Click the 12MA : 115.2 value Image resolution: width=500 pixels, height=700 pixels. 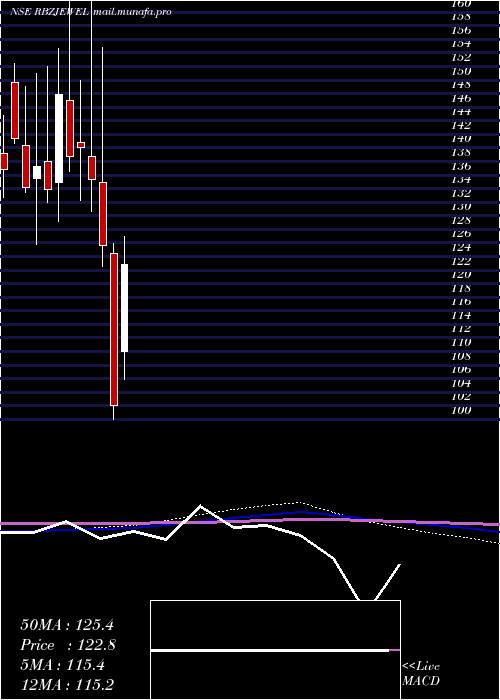(x=69, y=685)
